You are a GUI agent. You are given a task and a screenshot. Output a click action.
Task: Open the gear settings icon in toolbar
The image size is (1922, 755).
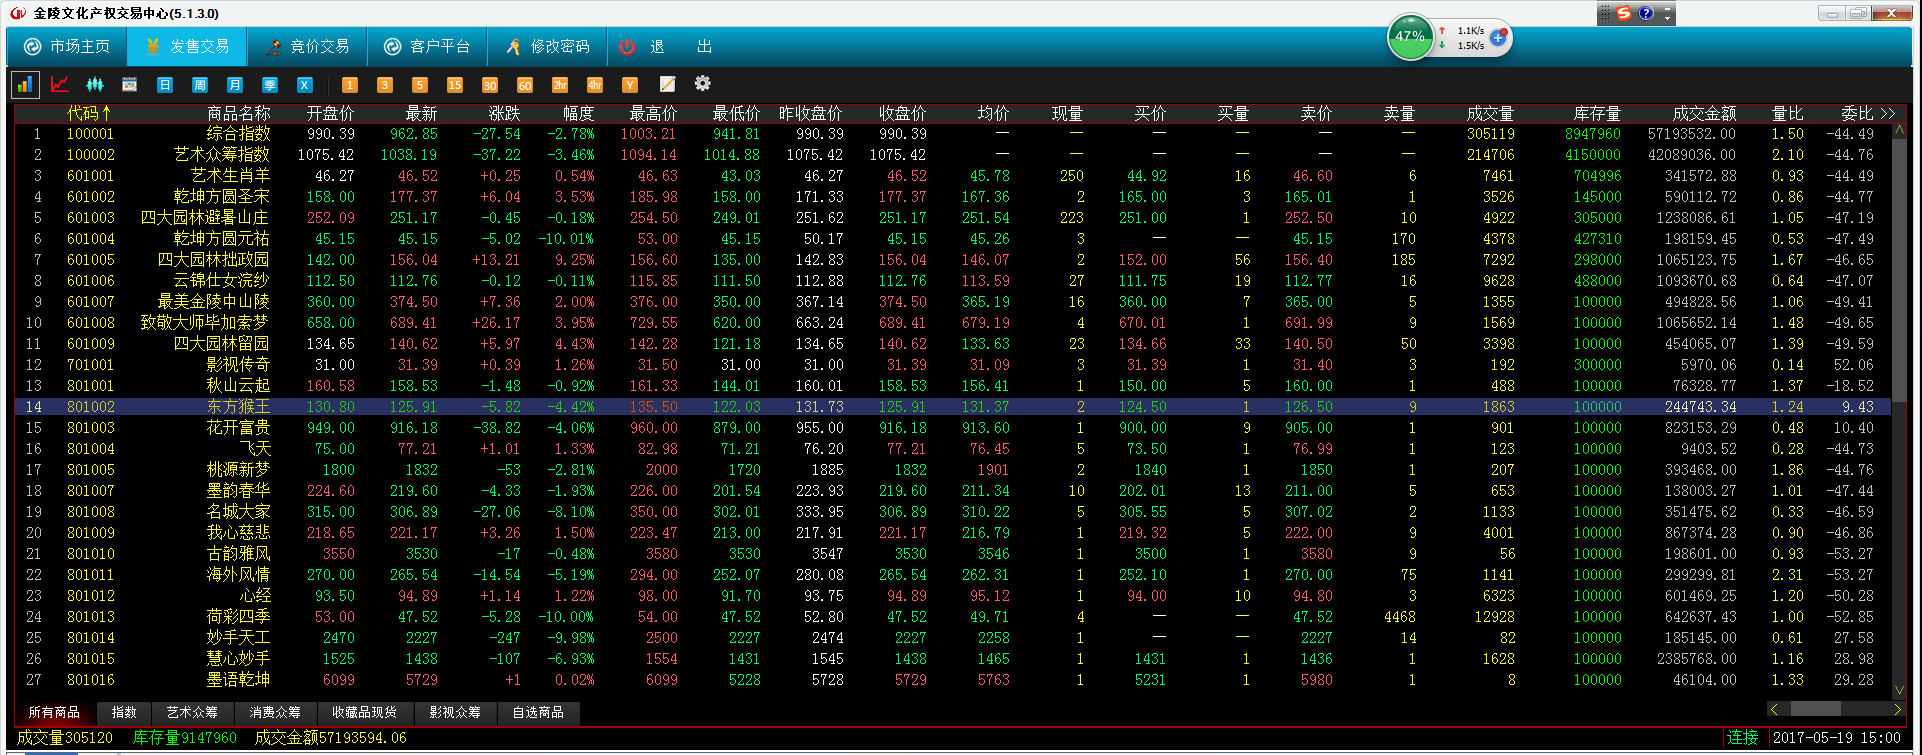tap(703, 83)
